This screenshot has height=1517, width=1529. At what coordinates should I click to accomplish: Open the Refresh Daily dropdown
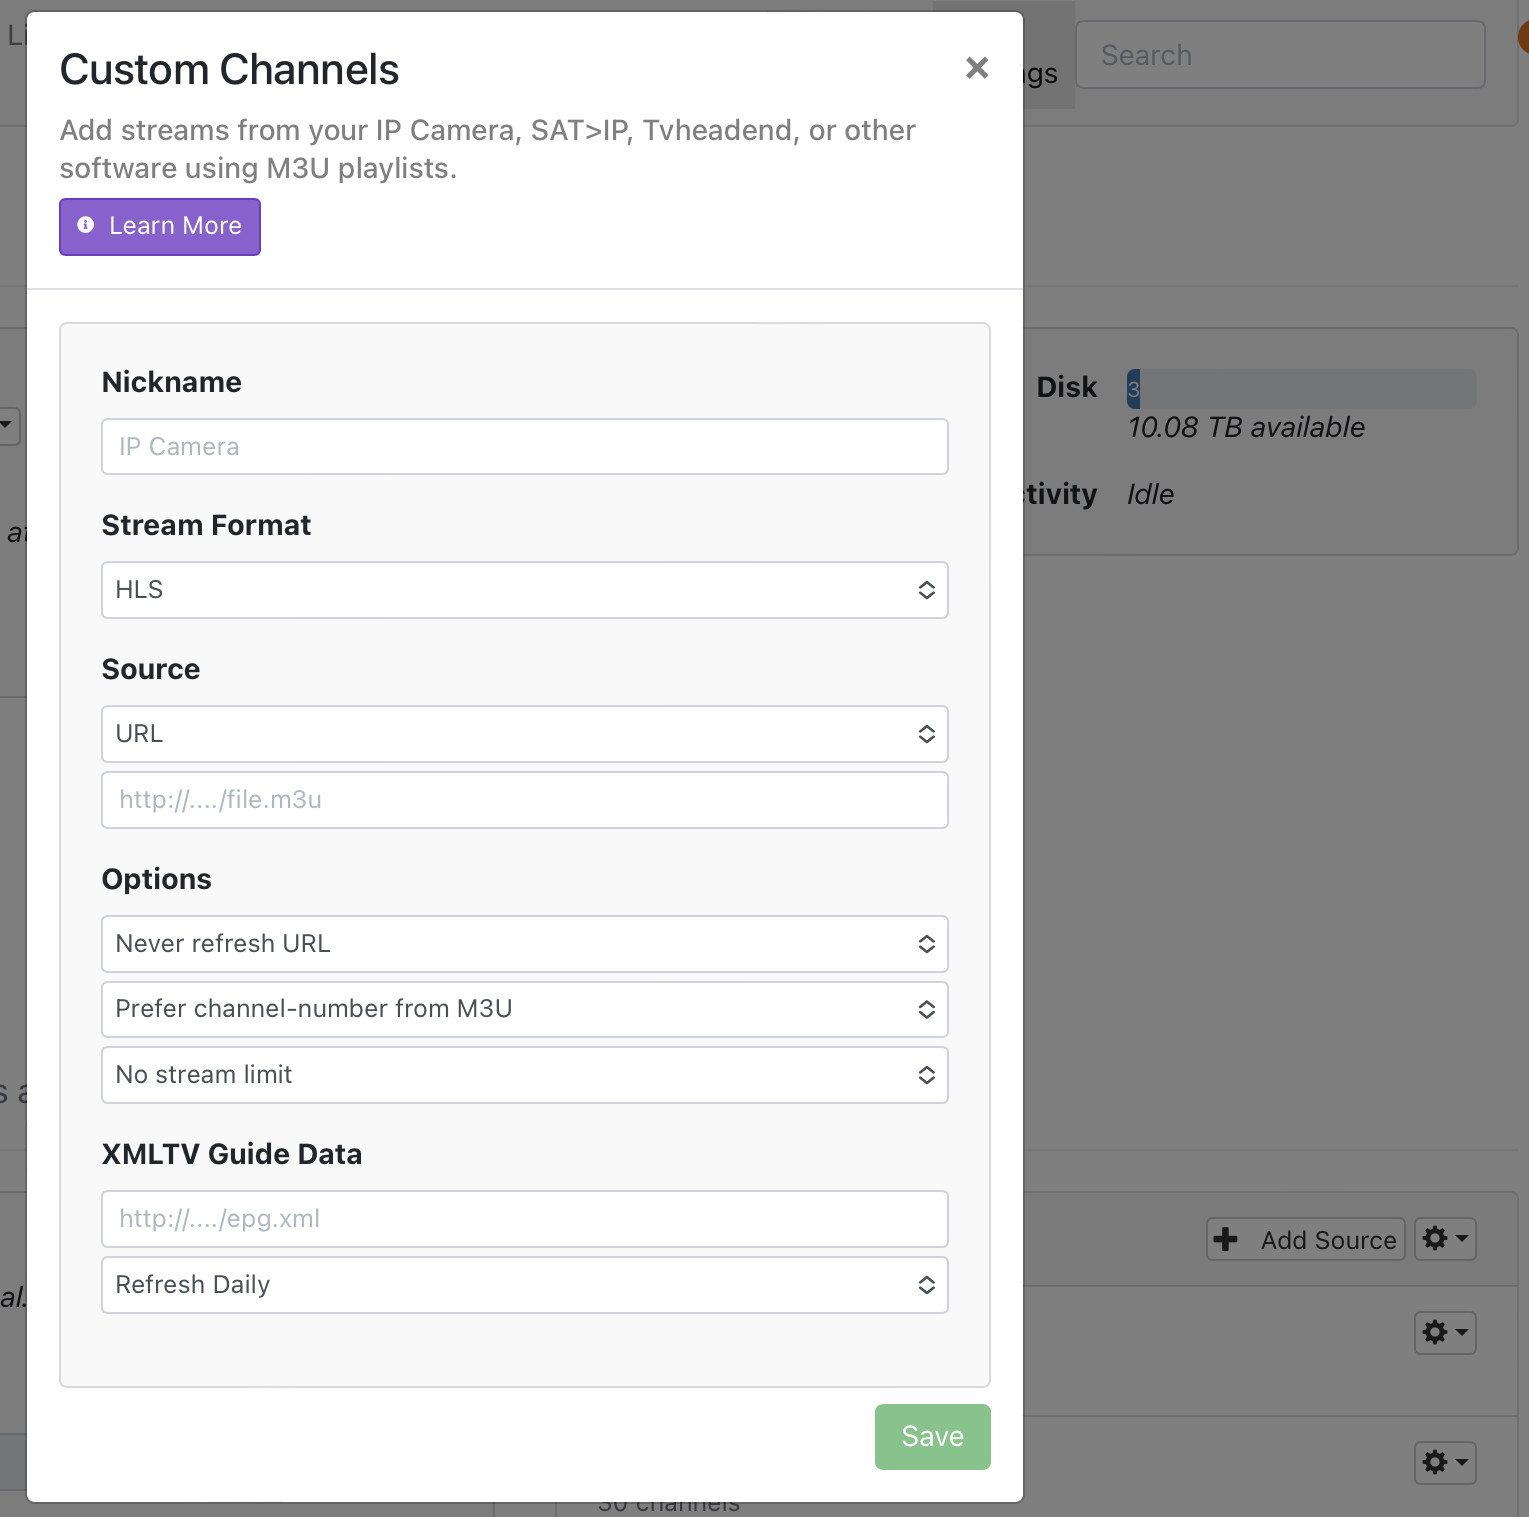click(524, 1285)
